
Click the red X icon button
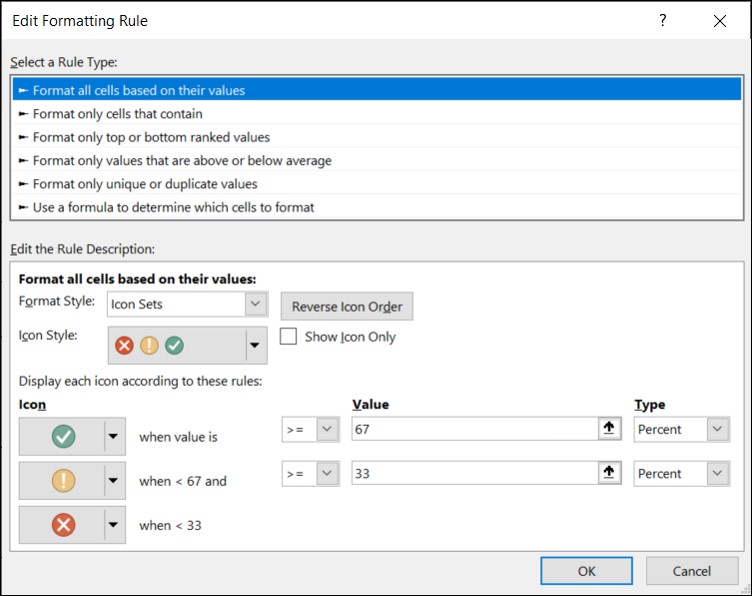(63, 524)
